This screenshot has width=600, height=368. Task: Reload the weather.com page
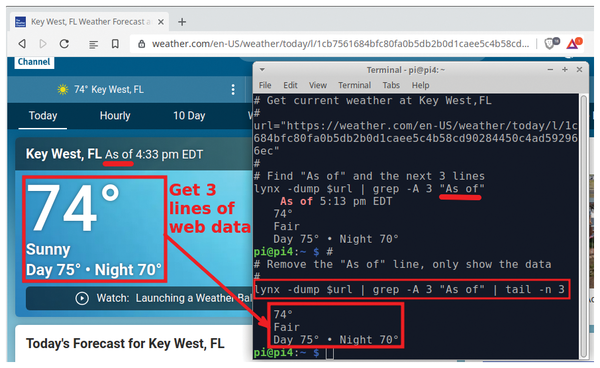(64, 44)
